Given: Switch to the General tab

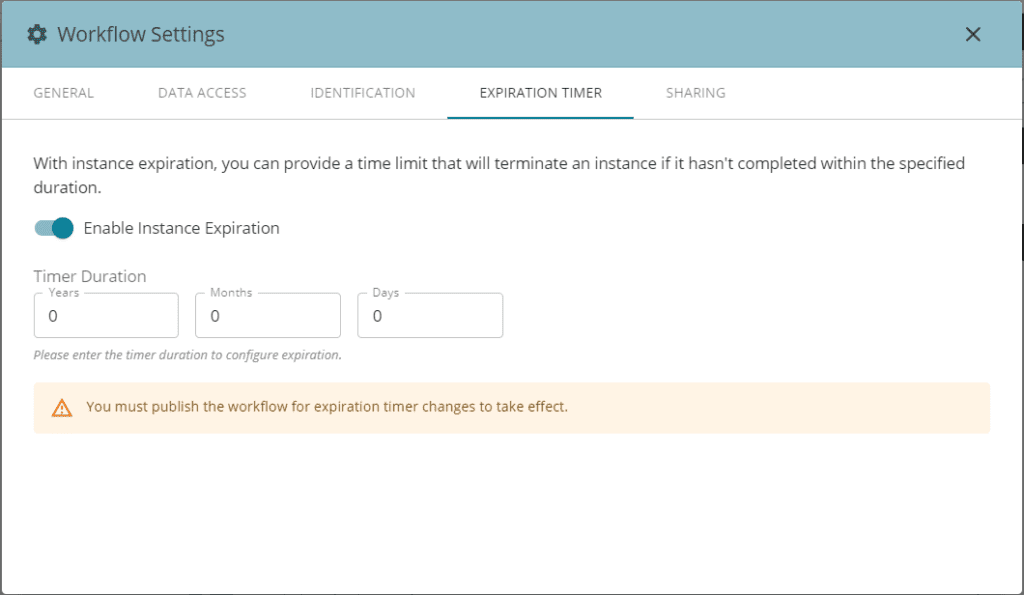Looking at the screenshot, I should coord(64,93).
